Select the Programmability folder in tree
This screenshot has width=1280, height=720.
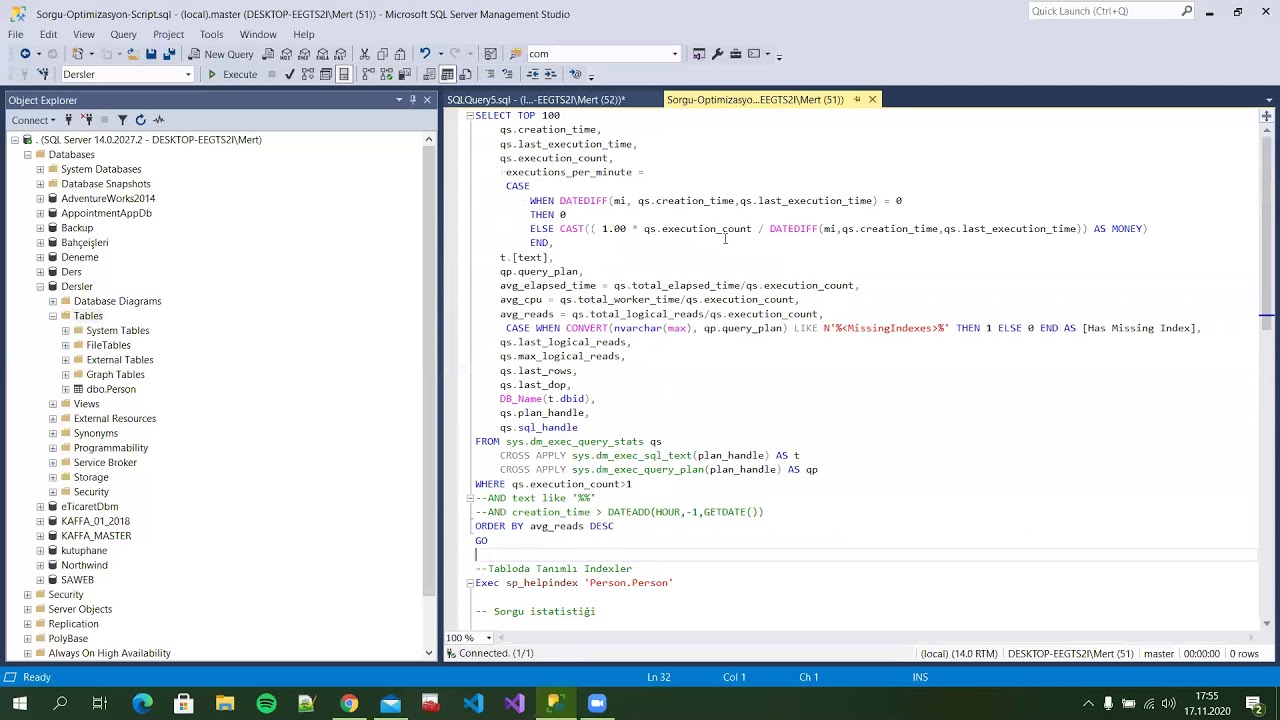[x=111, y=448]
